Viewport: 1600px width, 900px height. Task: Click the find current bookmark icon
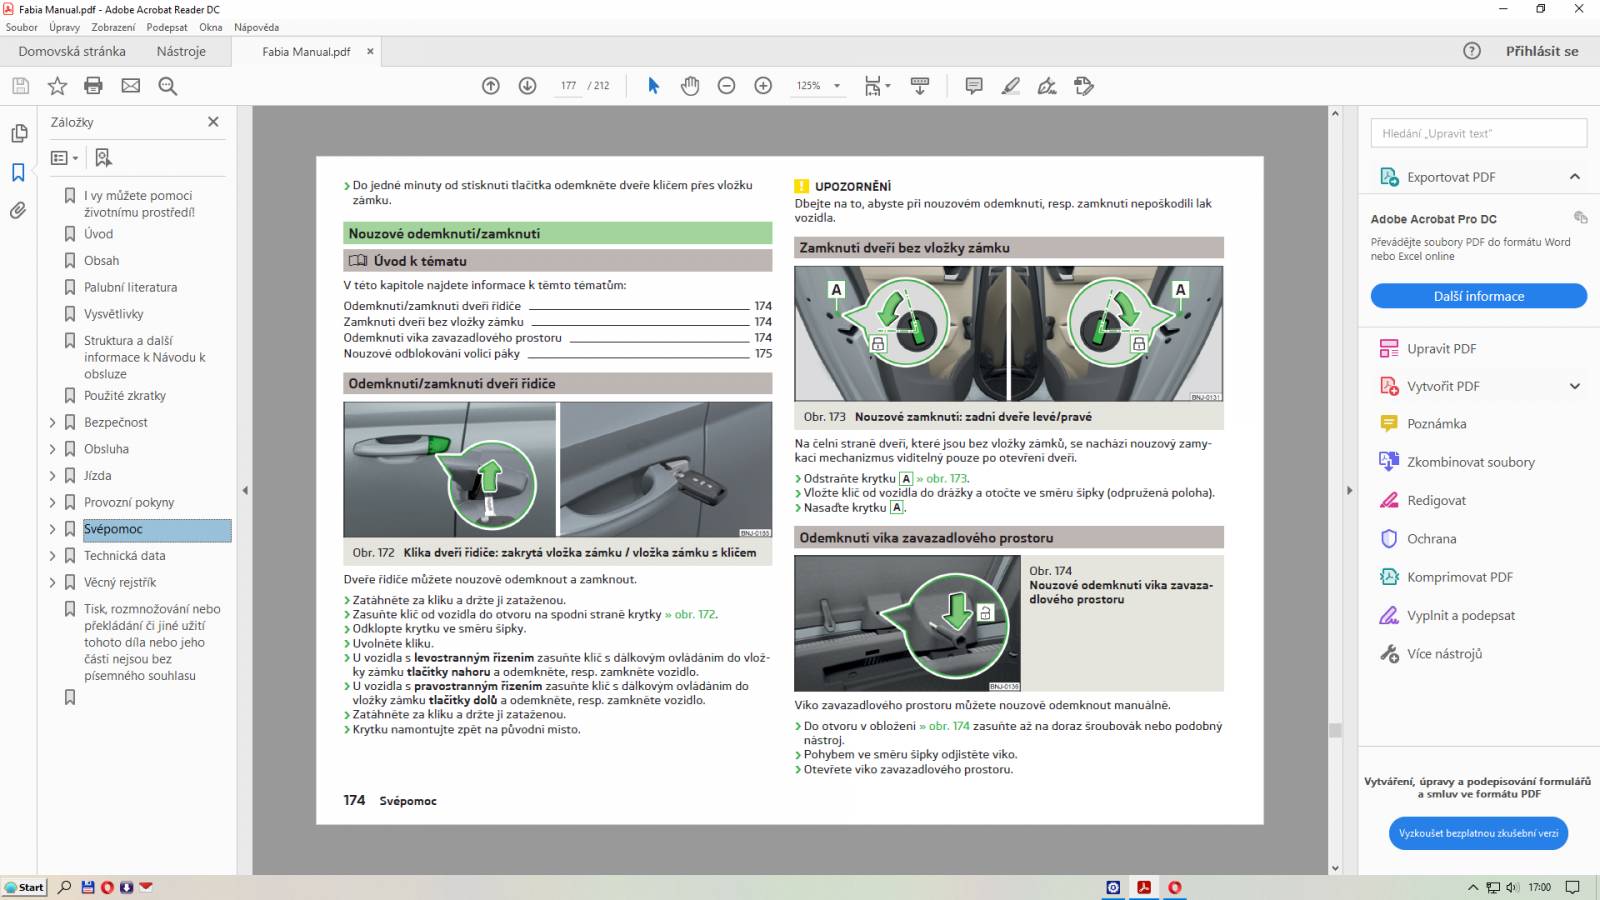pos(103,158)
